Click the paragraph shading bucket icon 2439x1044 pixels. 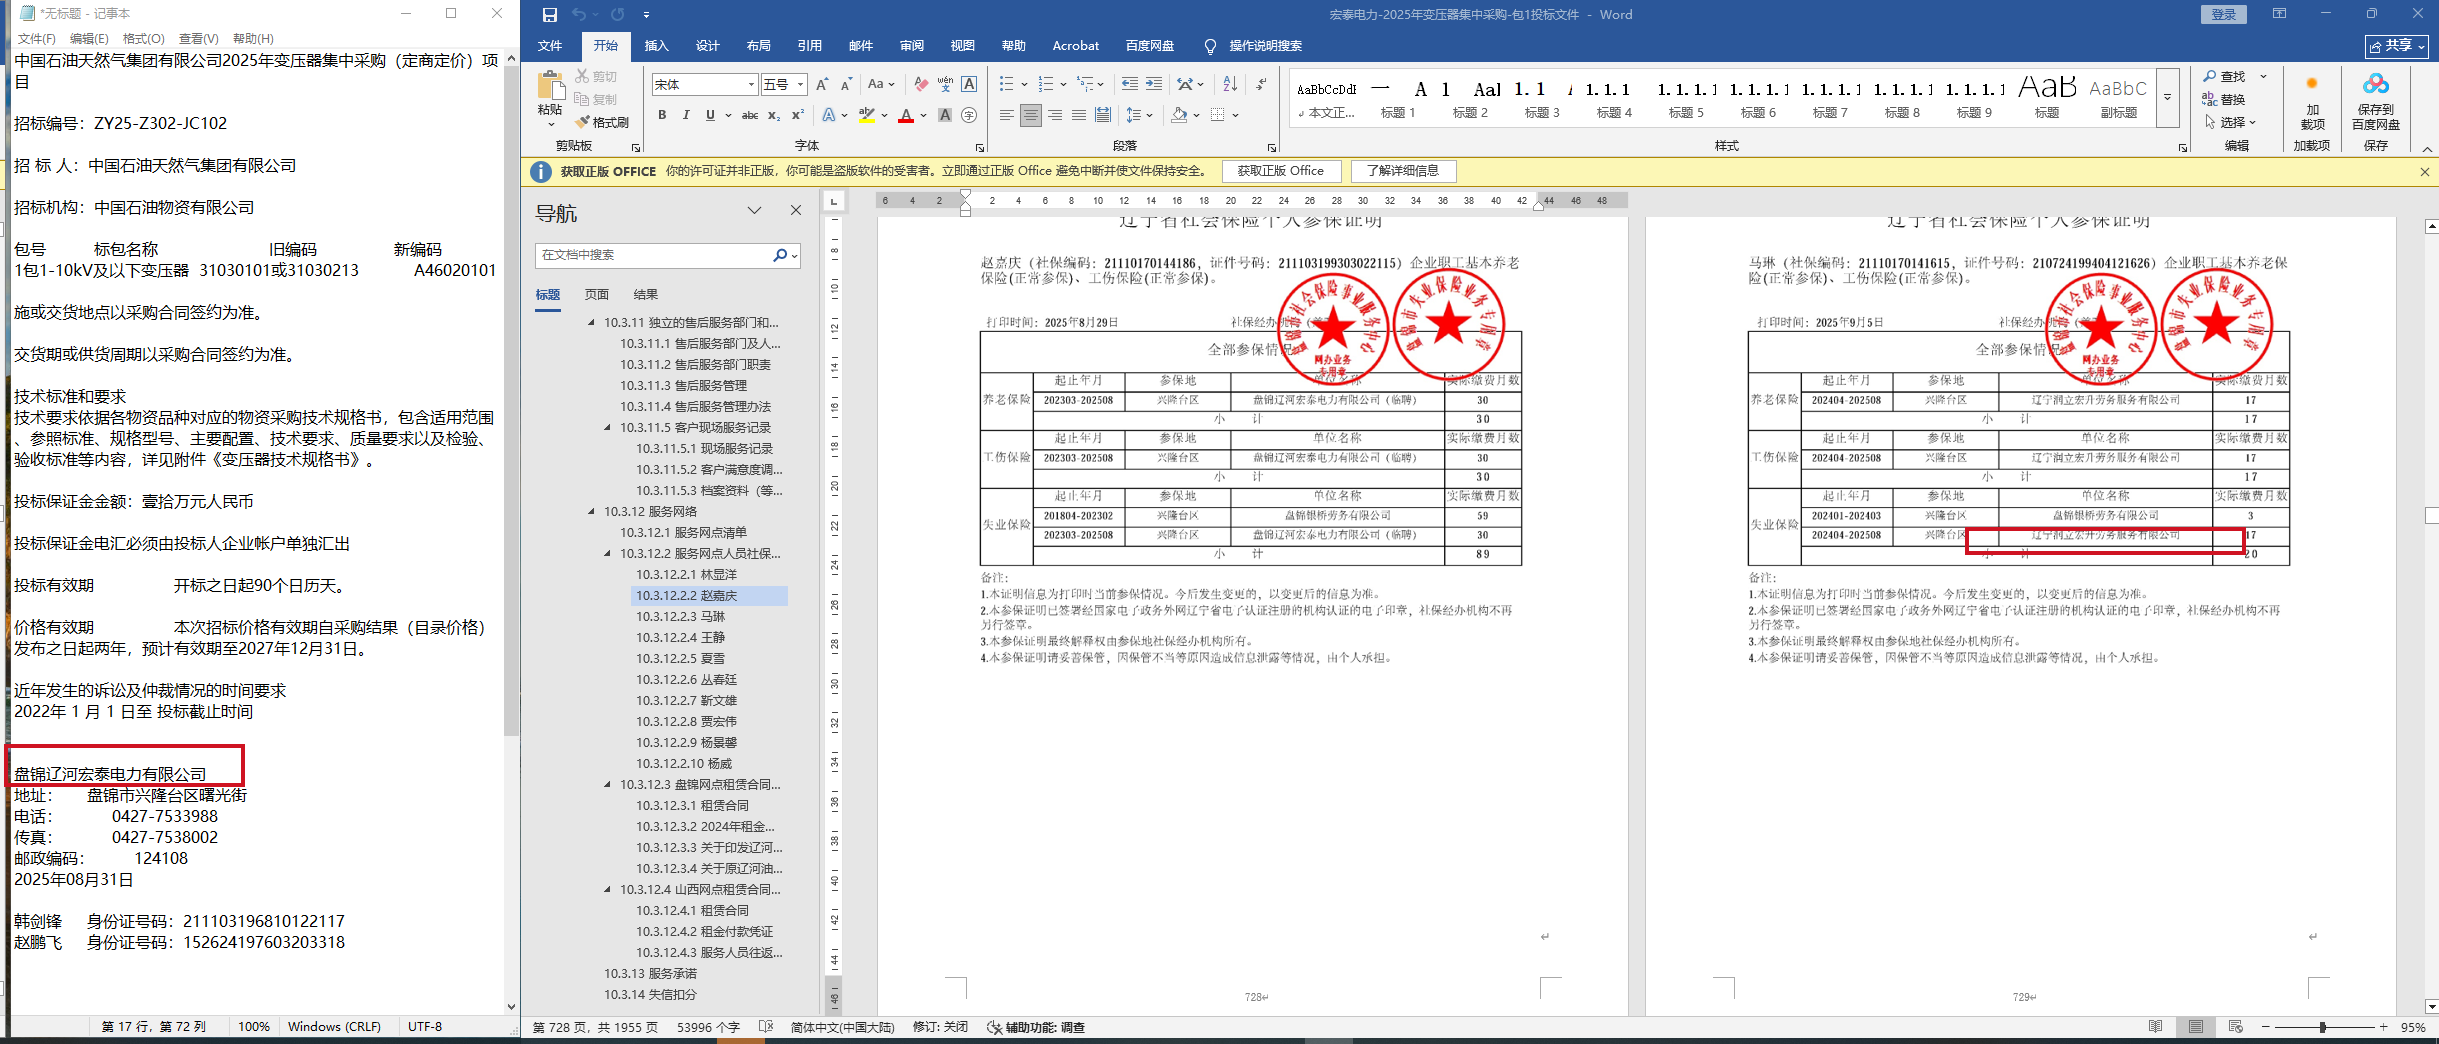(1180, 115)
